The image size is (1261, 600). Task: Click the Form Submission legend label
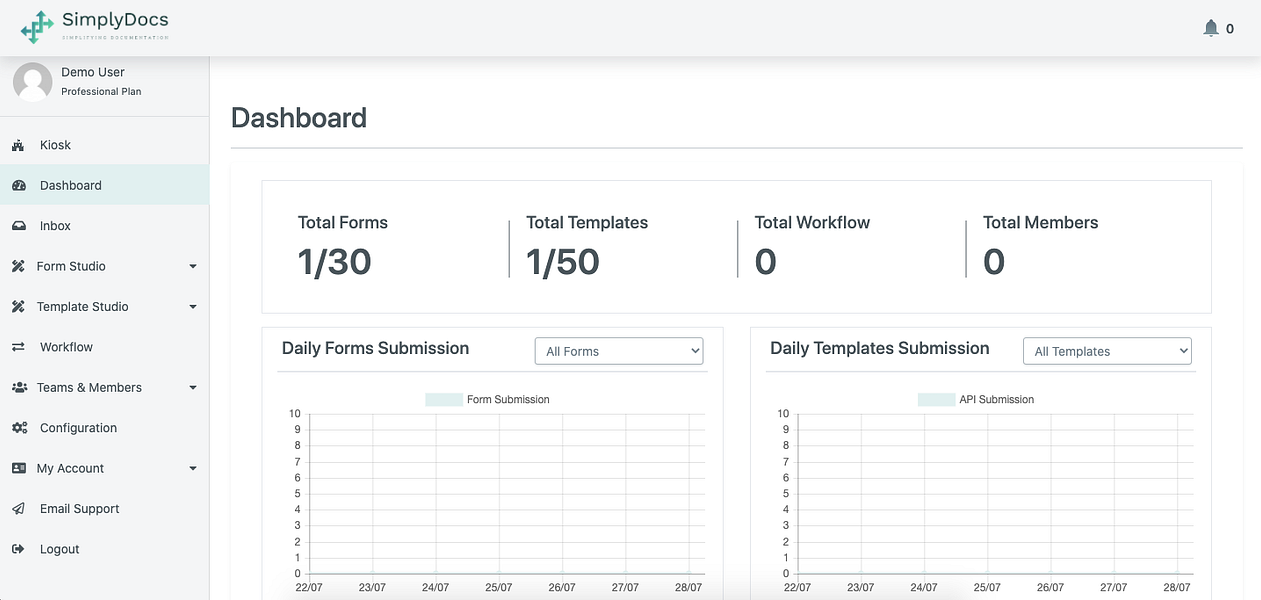[508, 399]
